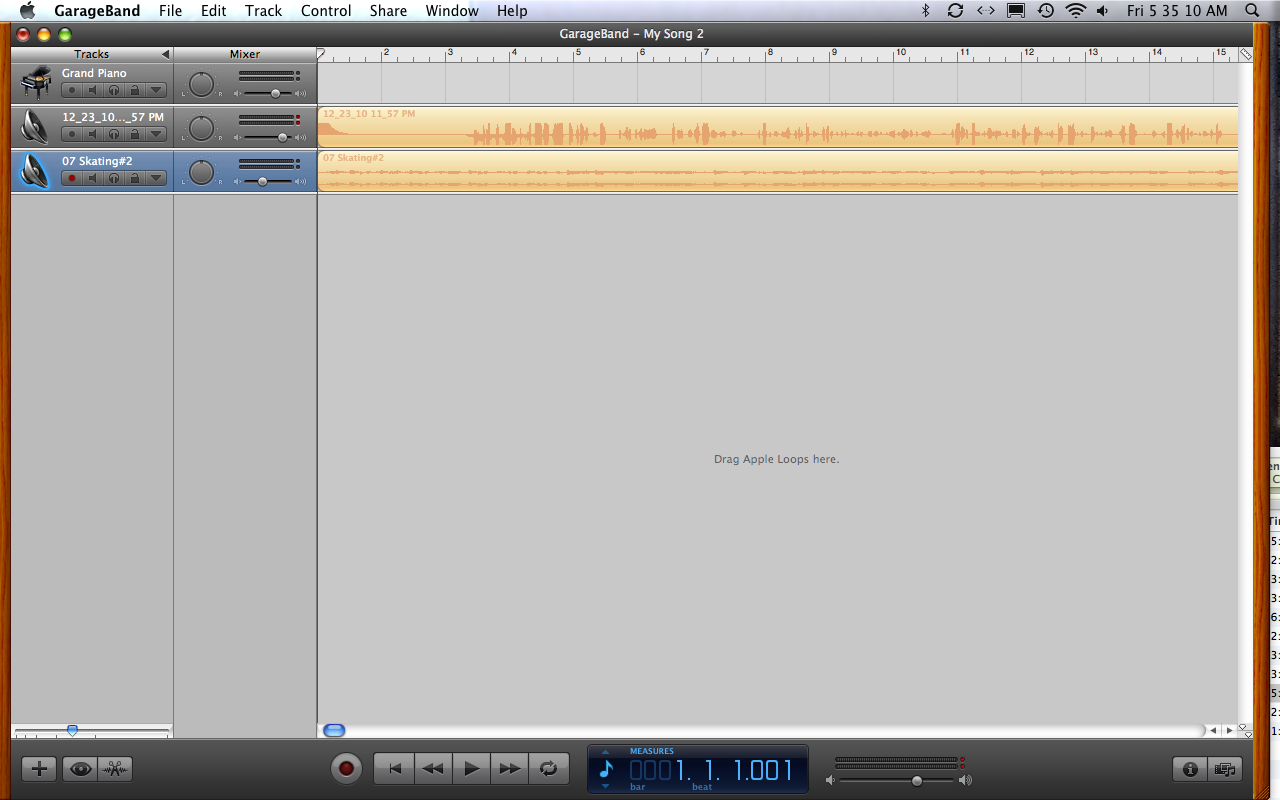Click the Bluetooth menu bar icon

pyautogui.click(x=925, y=11)
